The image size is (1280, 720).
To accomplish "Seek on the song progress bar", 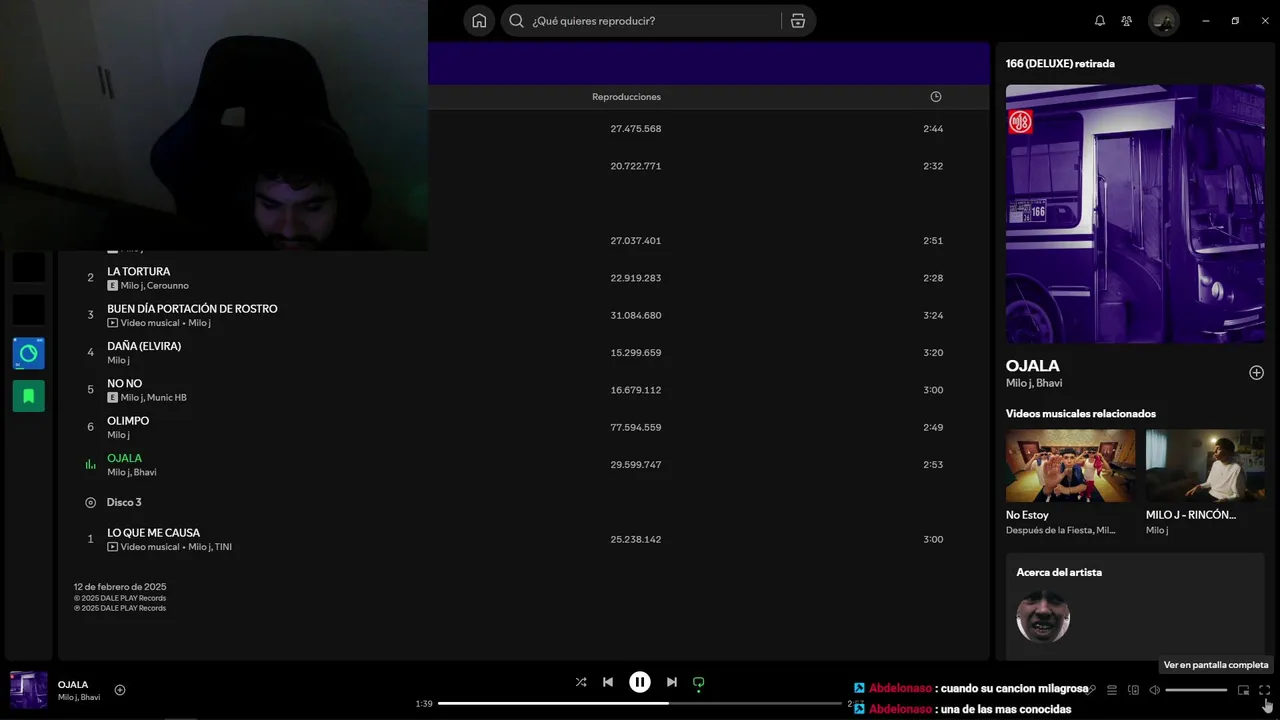I will [x=640, y=703].
